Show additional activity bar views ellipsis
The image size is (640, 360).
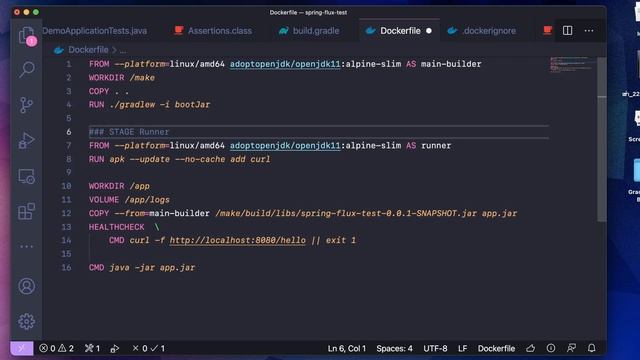click(x=27, y=247)
